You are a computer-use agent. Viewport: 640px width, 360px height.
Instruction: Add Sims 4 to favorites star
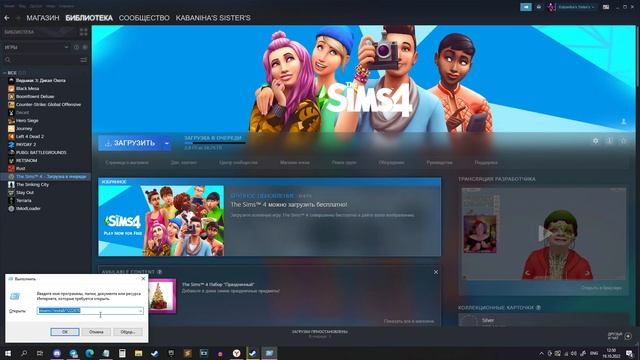point(623,141)
